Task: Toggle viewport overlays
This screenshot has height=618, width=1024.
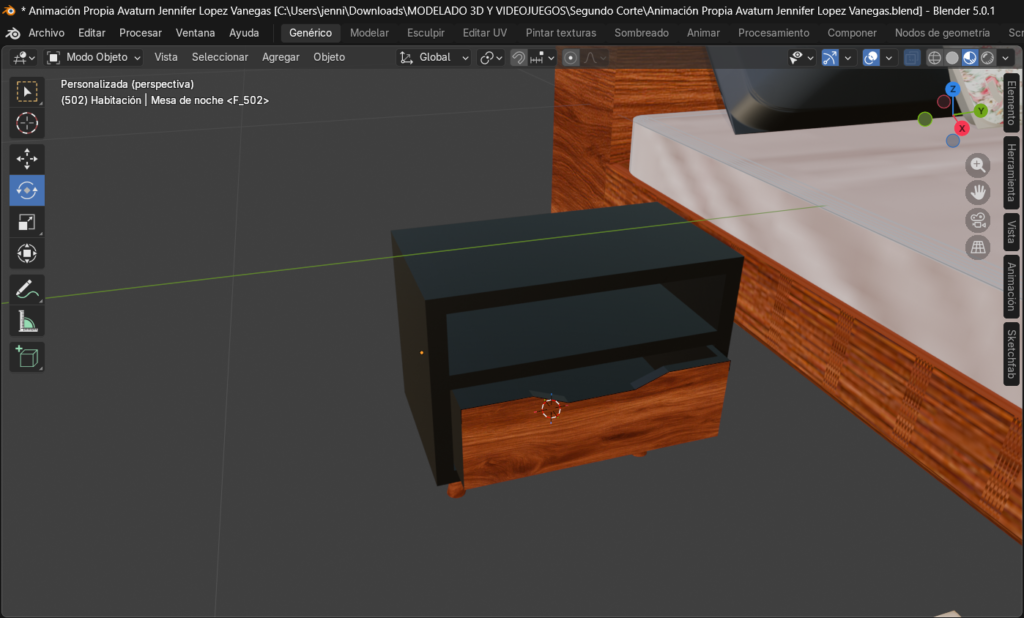Action: point(871,58)
